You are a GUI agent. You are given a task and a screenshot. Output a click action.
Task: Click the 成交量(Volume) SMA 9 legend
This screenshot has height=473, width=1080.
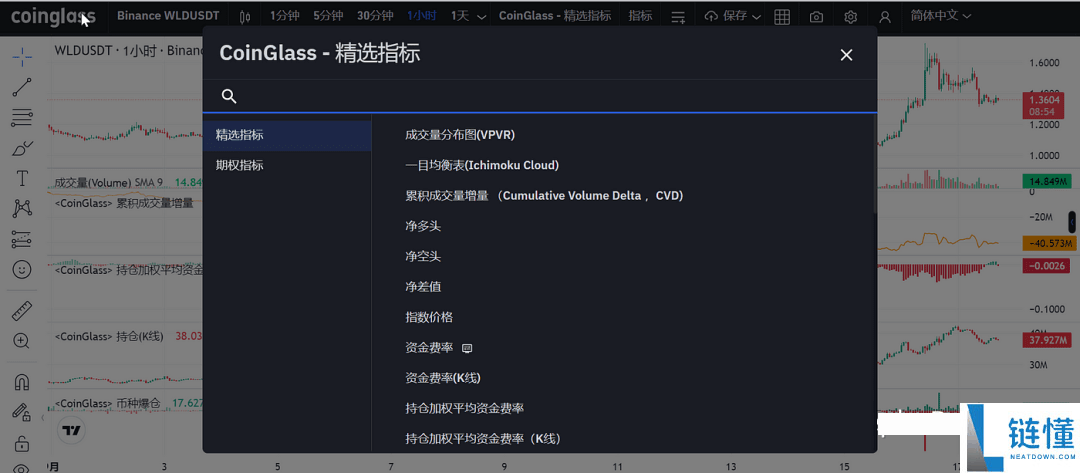click(x=109, y=182)
